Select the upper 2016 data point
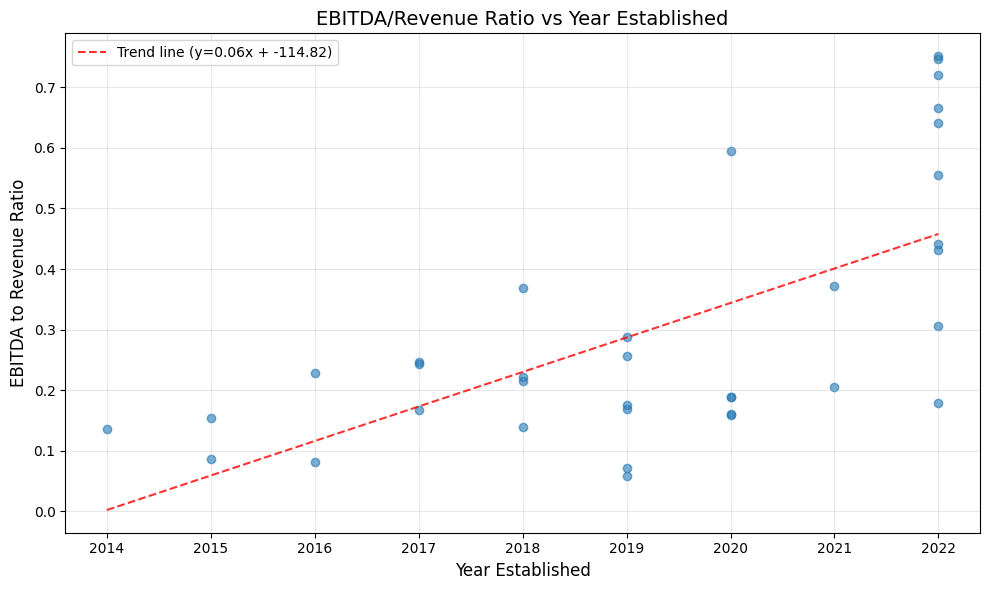 pyautogui.click(x=315, y=373)
